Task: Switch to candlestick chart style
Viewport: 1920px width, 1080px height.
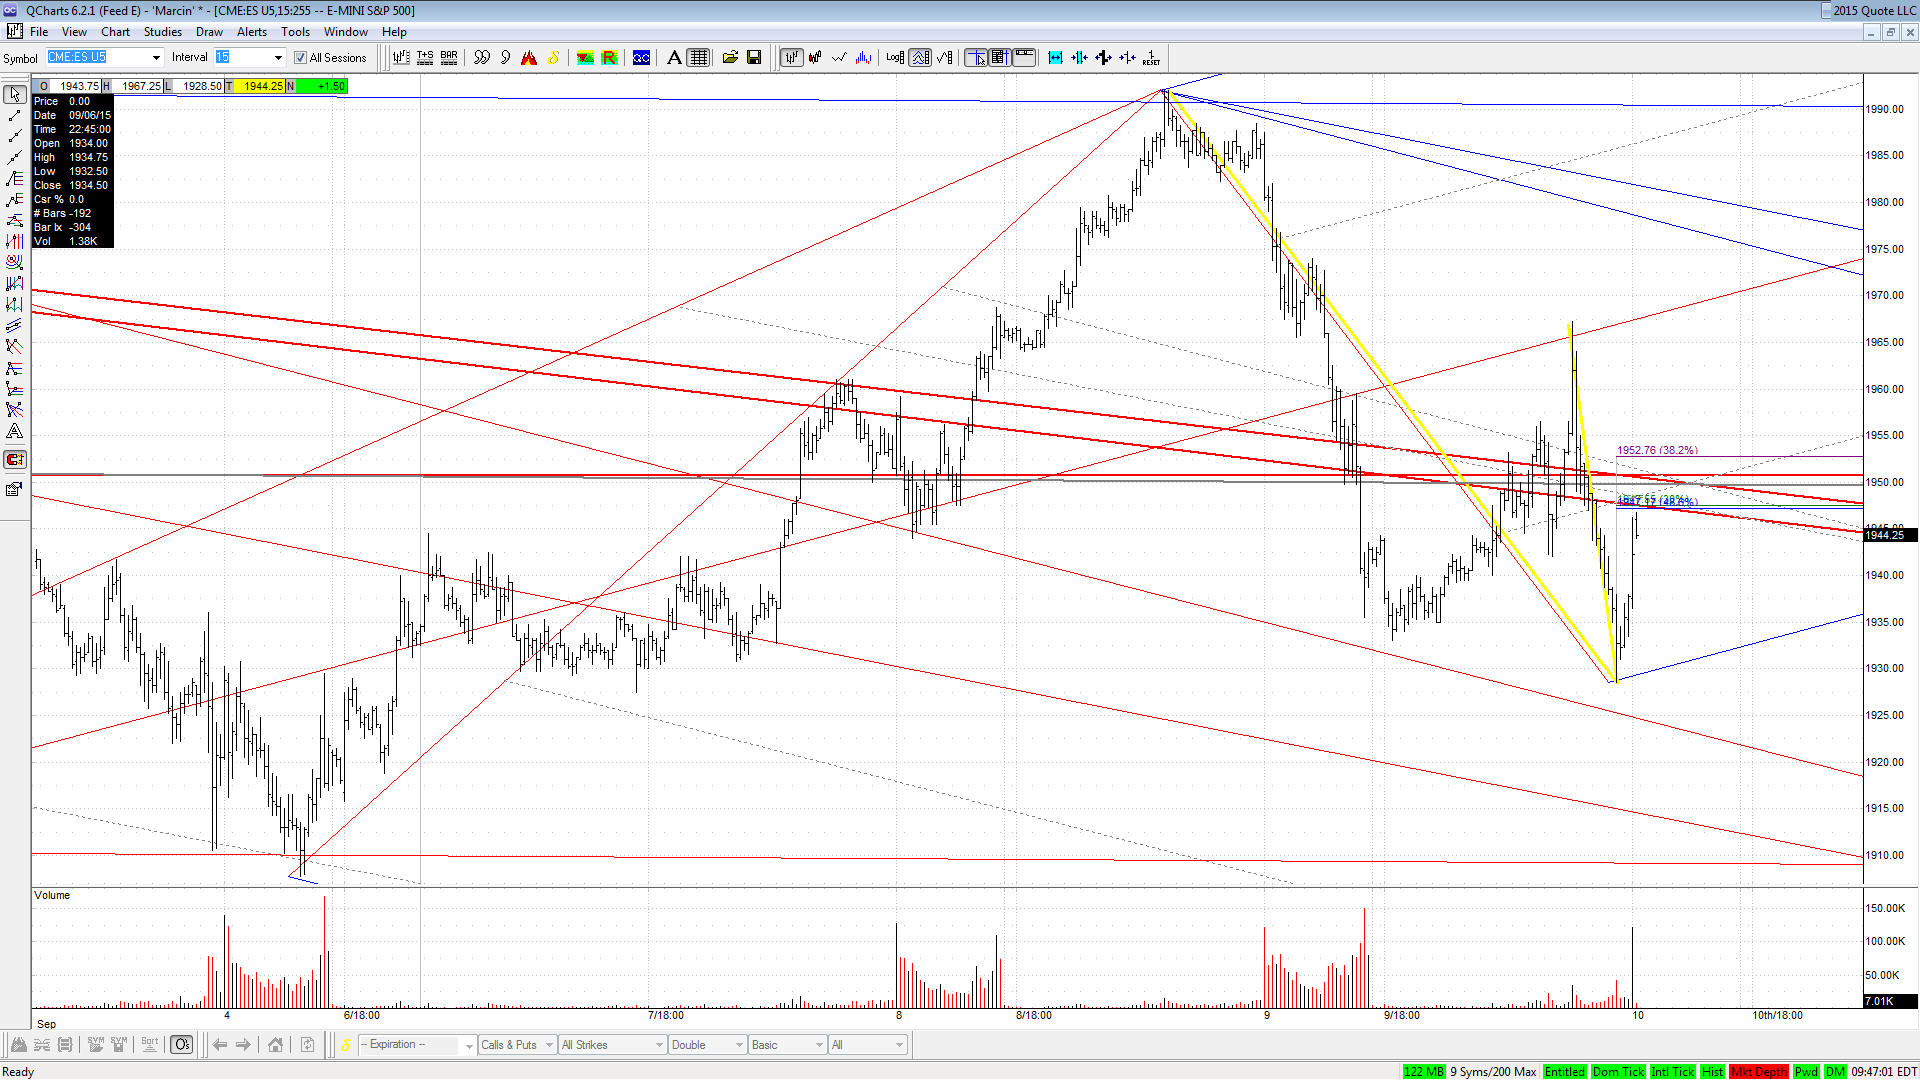Action: click(x=816, y=58)
